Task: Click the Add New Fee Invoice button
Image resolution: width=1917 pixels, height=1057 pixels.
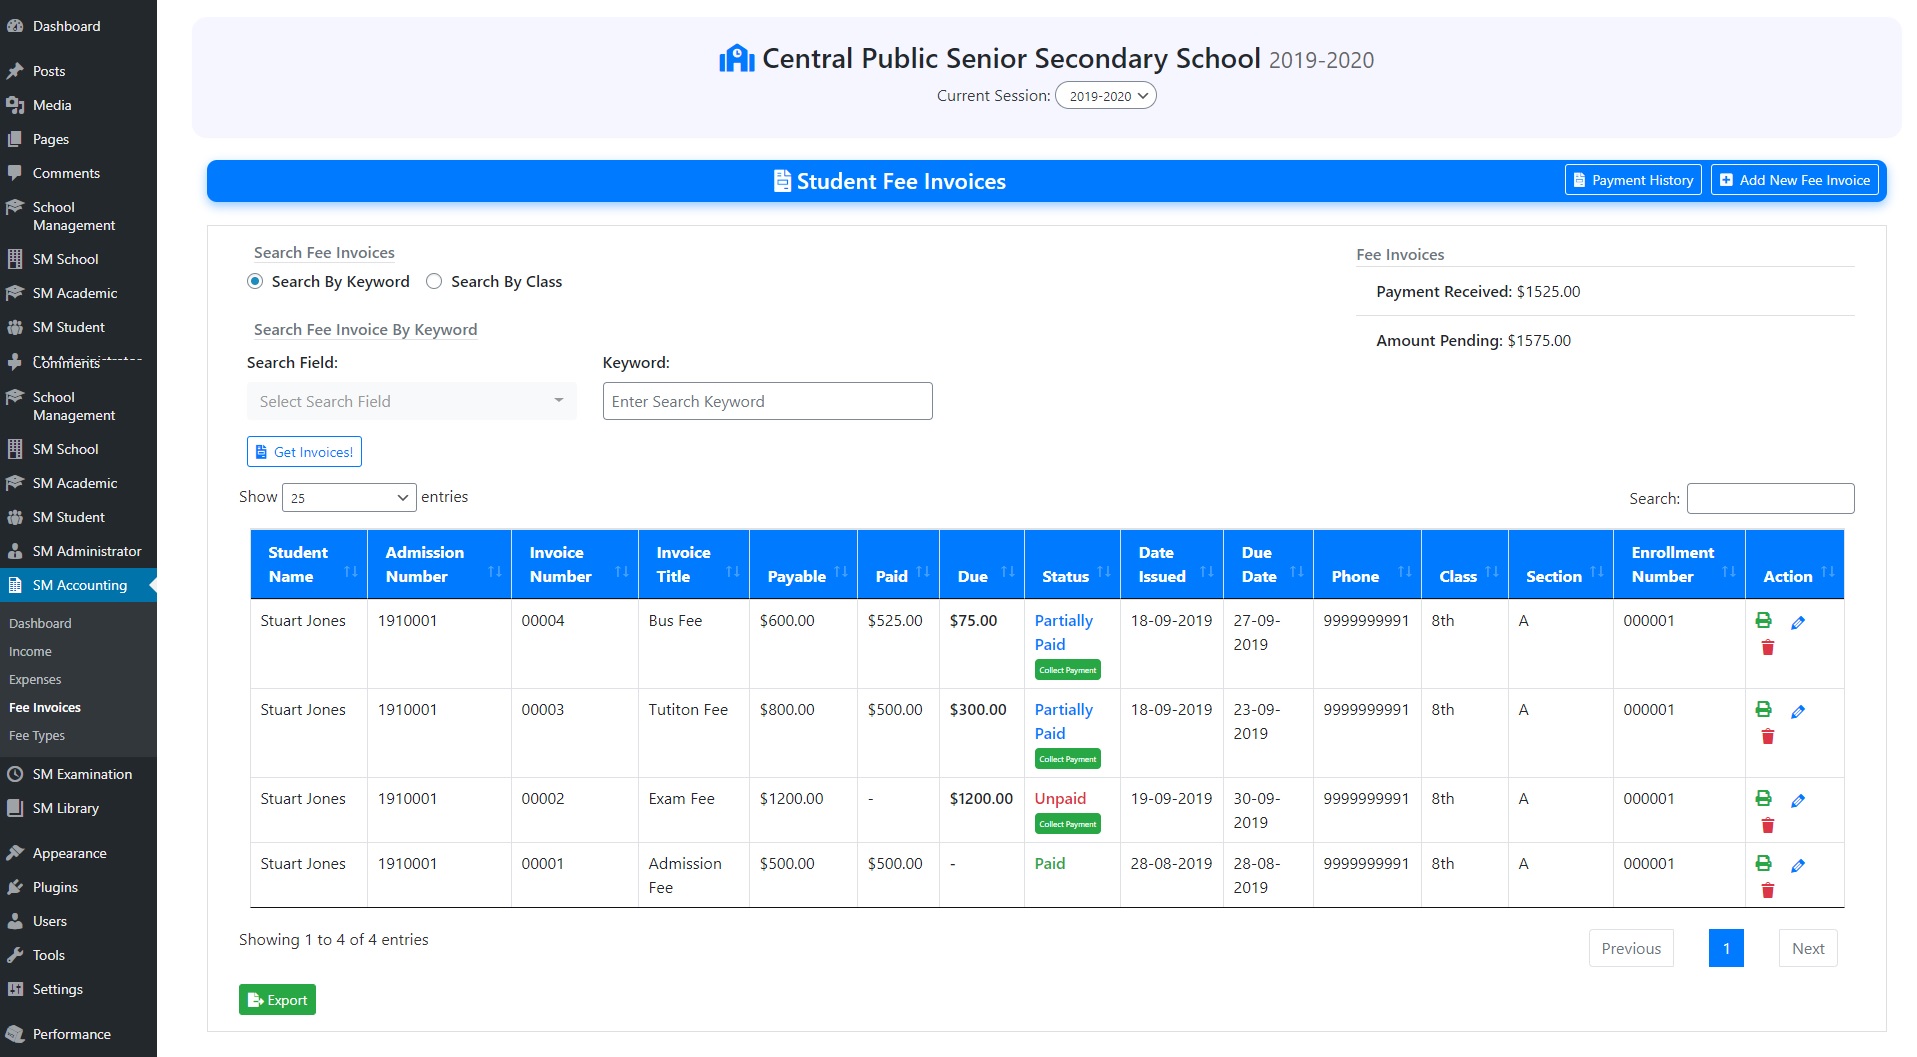Action: (x=1794, y=180)
